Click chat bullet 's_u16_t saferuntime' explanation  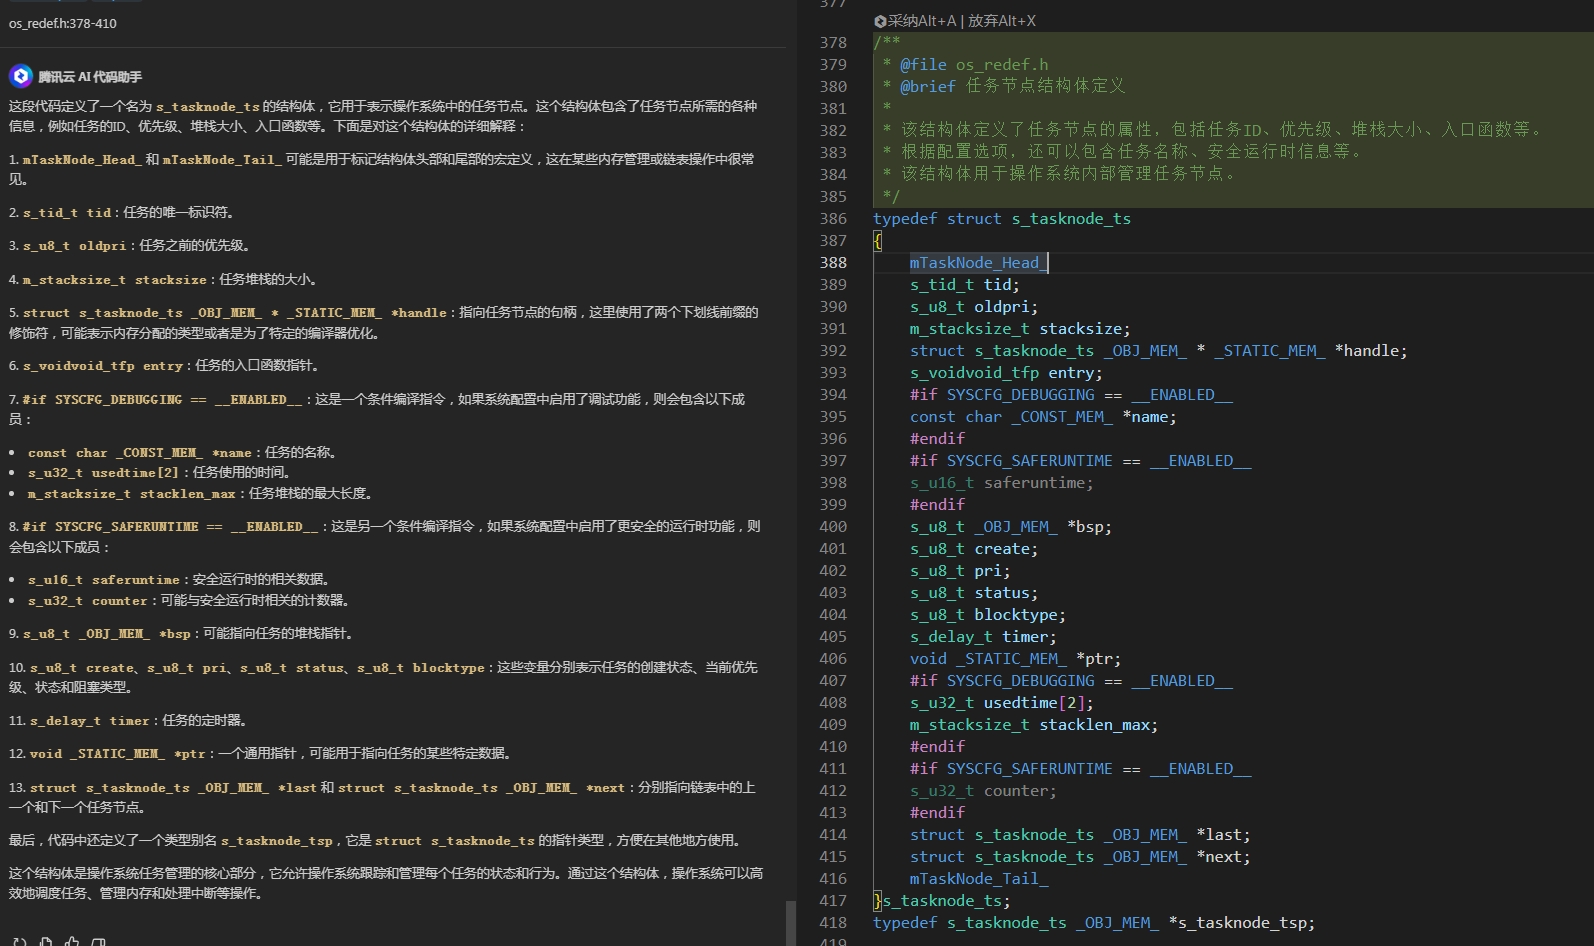(179, 579)
